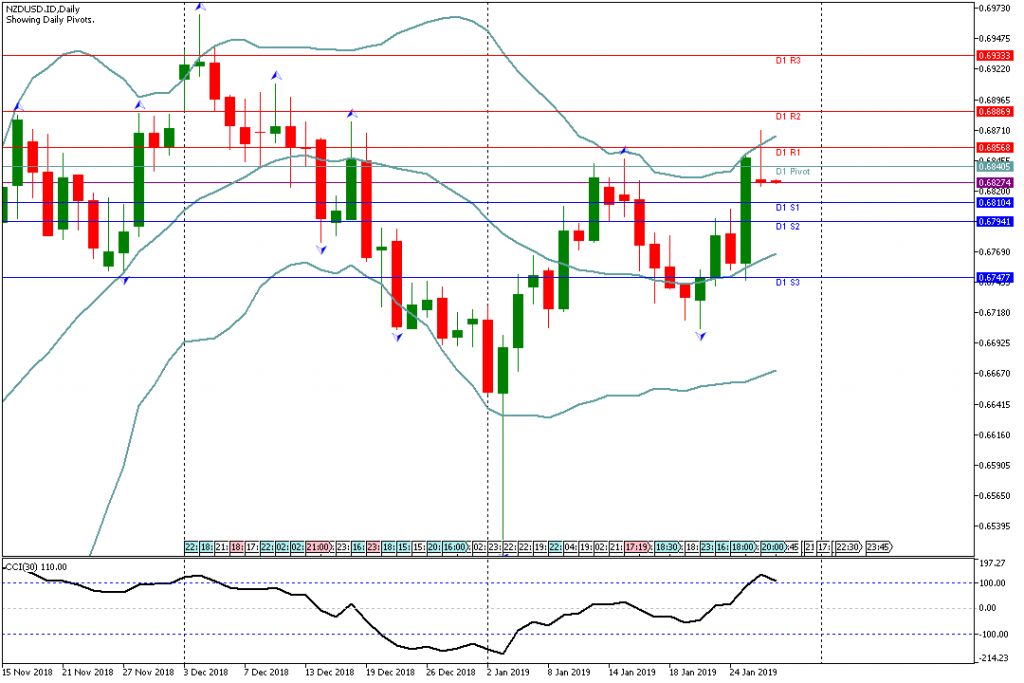
Task: Select the D1 R1 line label
Action: coord(788,153)
